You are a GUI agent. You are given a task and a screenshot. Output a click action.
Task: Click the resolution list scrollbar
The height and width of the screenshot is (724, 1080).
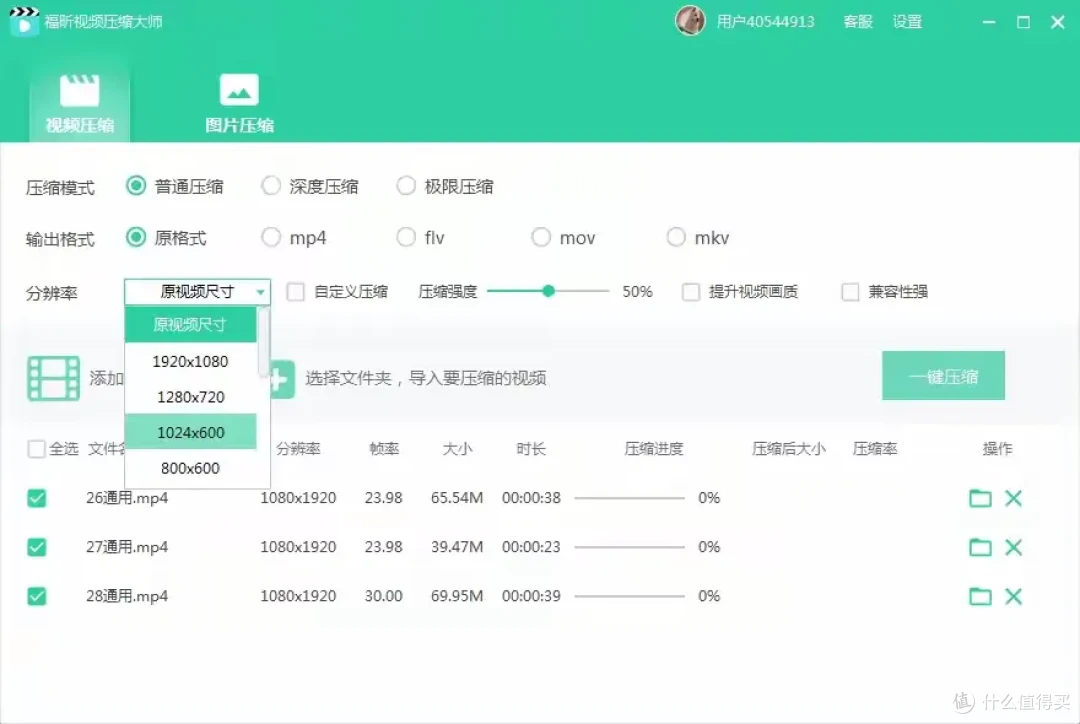point(263,342)
